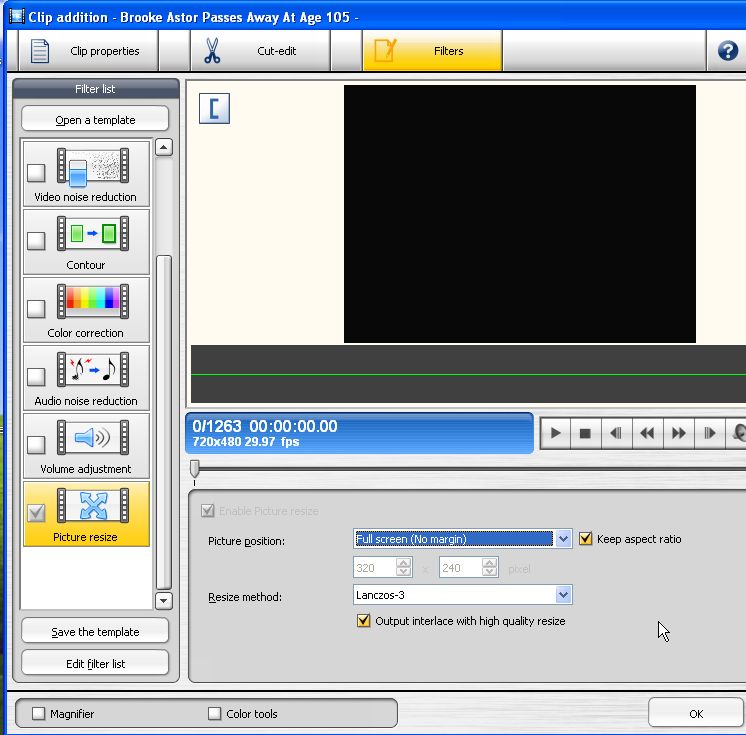Click the height stepper beside 240
746x735 pixels.
(x=489, y=567)
